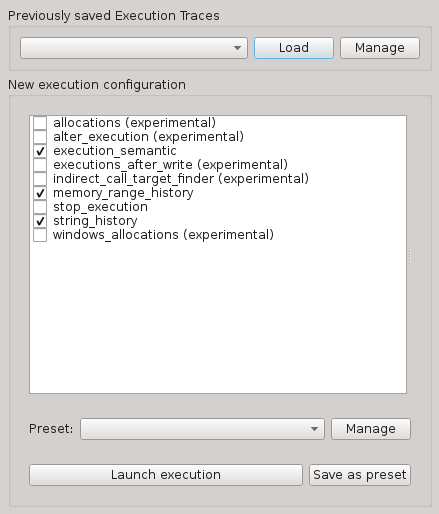
Task: Select the execution_semantic label text
Action: click(x=115, y=151)
